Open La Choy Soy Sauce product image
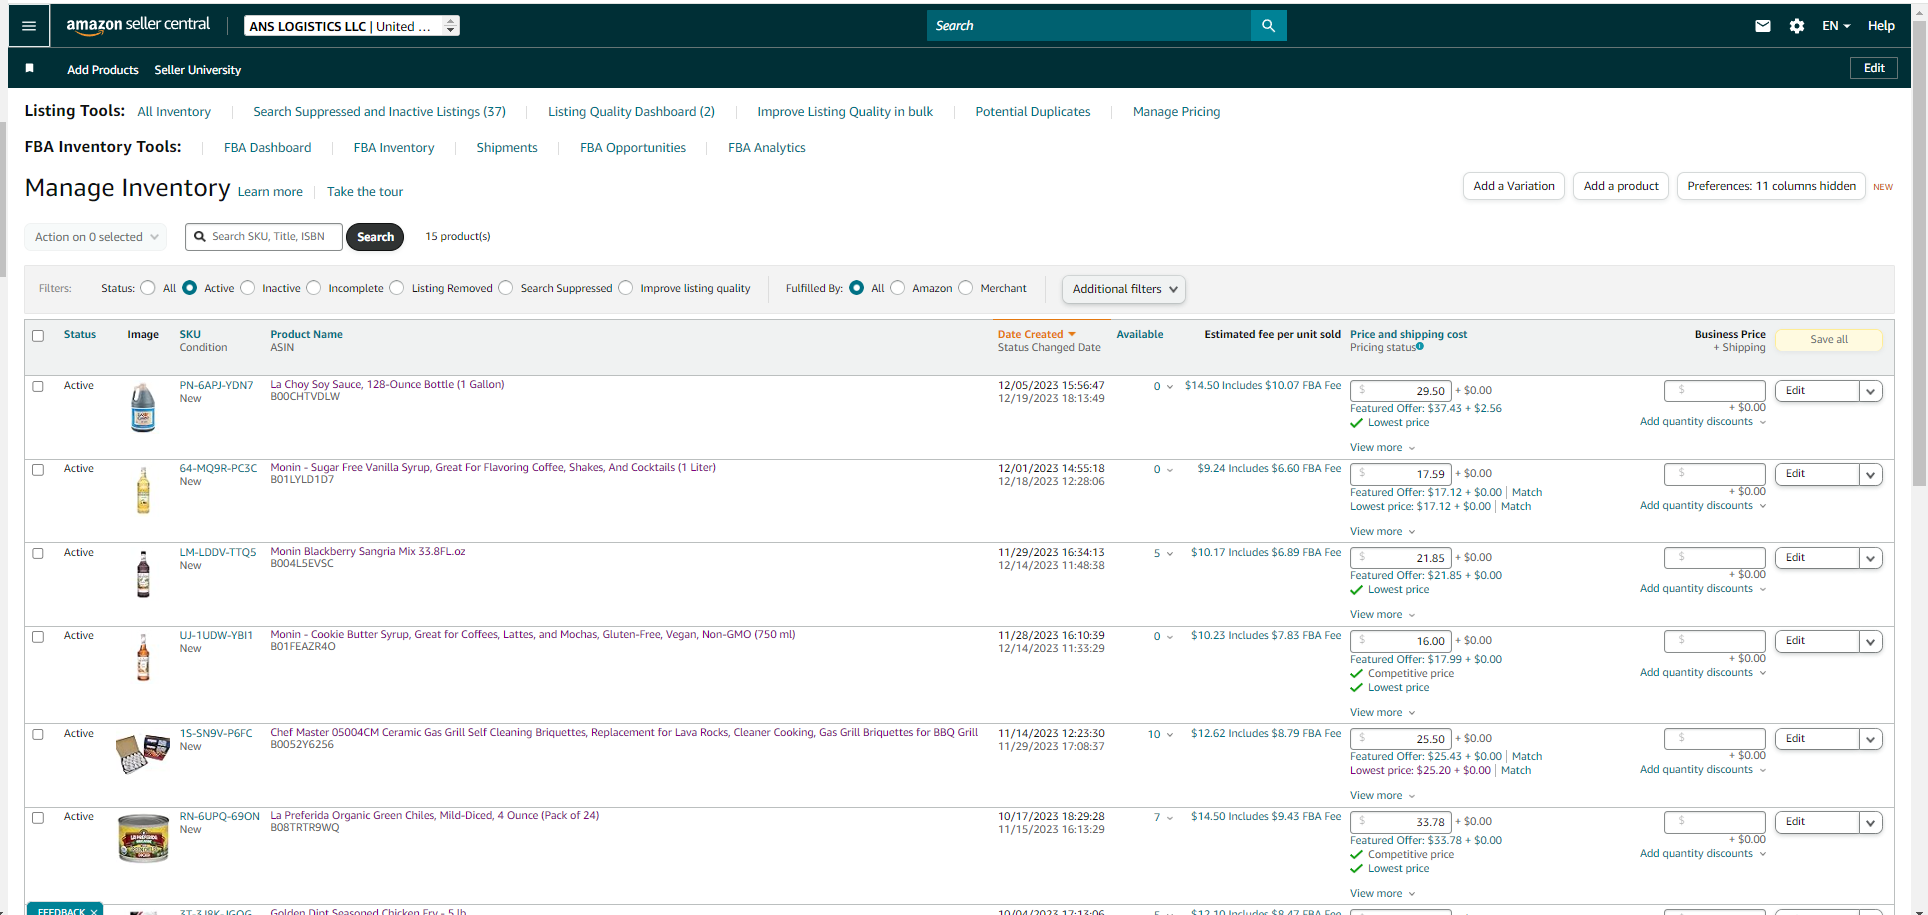The width and height of the screenshot is (1928, 915). click(143, 407)
